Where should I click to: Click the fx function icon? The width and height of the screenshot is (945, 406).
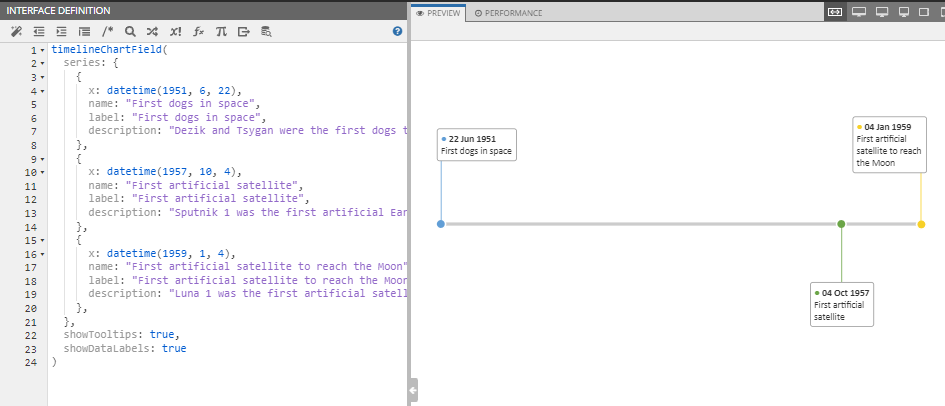tap(198, 32)
